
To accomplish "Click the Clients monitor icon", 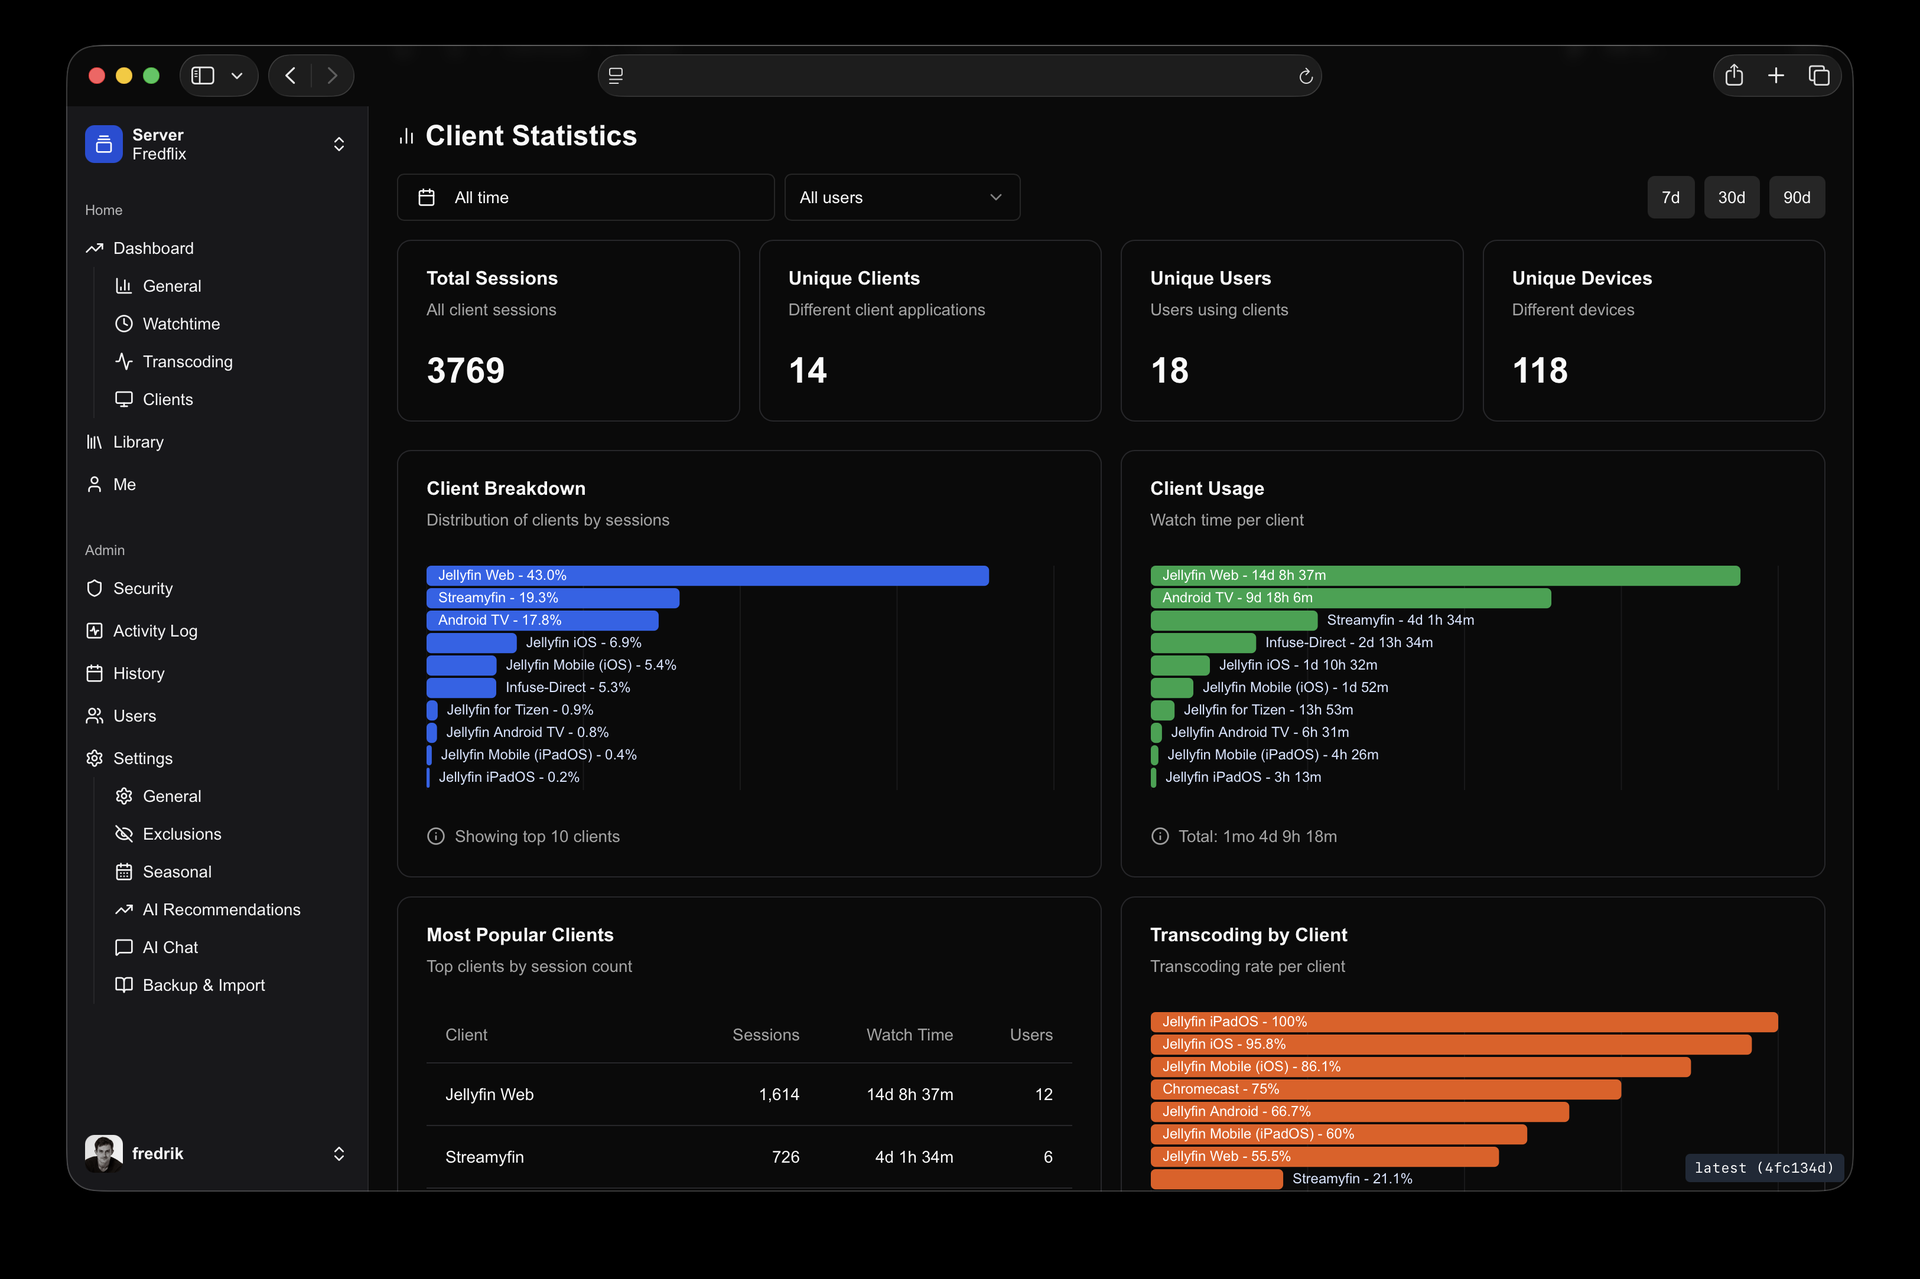I will 124,399.
